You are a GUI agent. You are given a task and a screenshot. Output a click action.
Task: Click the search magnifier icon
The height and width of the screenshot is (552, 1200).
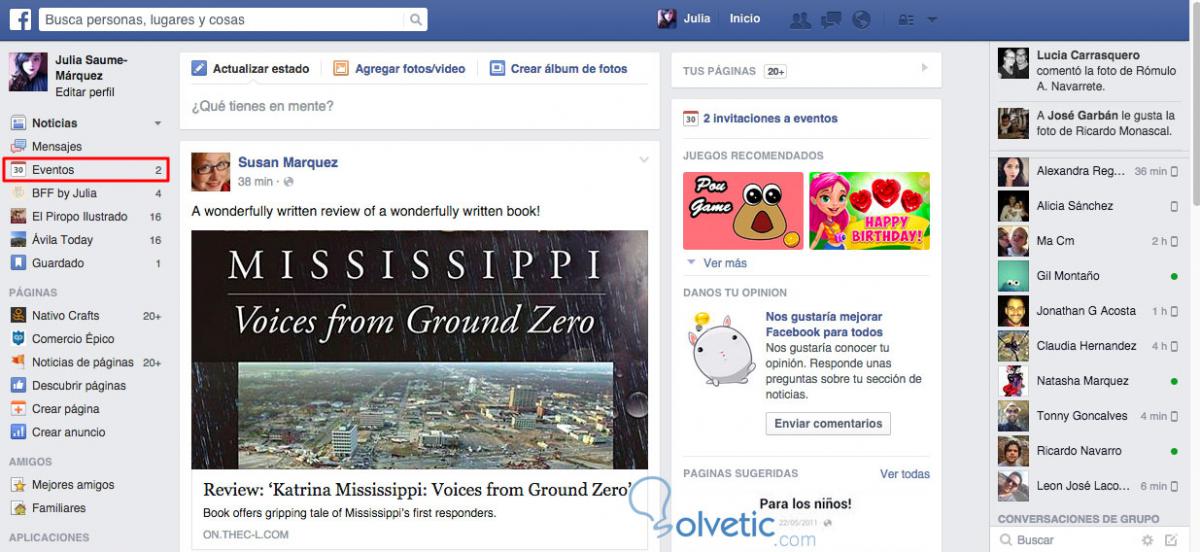pos(416,19)
